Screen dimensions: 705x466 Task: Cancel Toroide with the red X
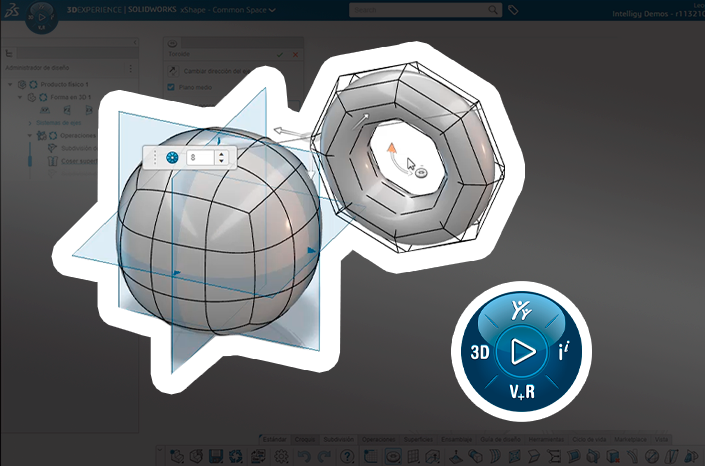(295, 54)
